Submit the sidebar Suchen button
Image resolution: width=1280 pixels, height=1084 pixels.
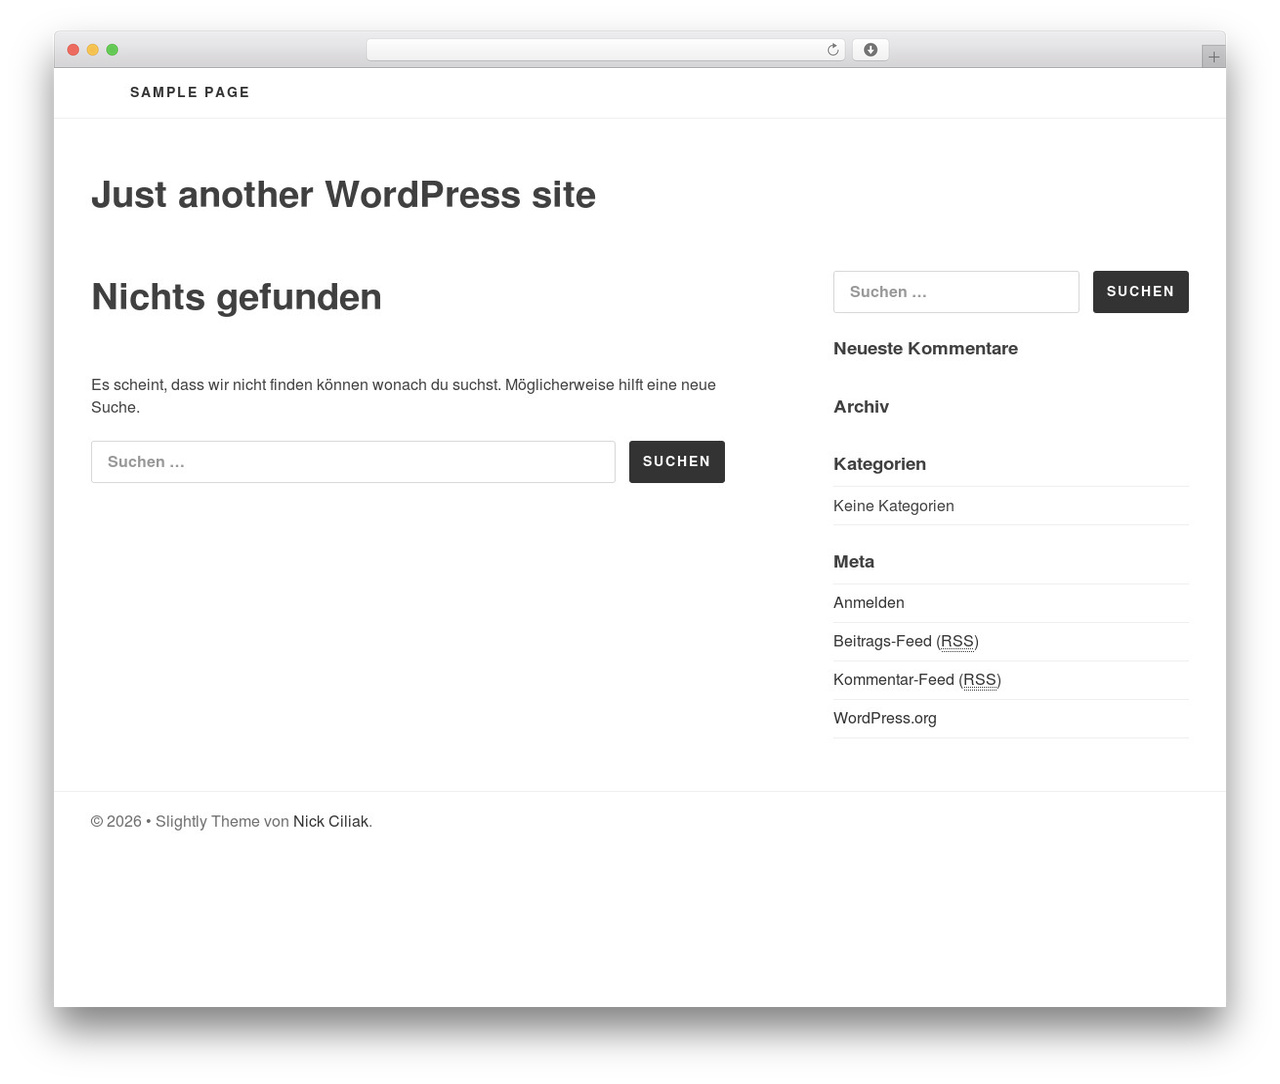pyautogui.click(x=1141, y=292)
